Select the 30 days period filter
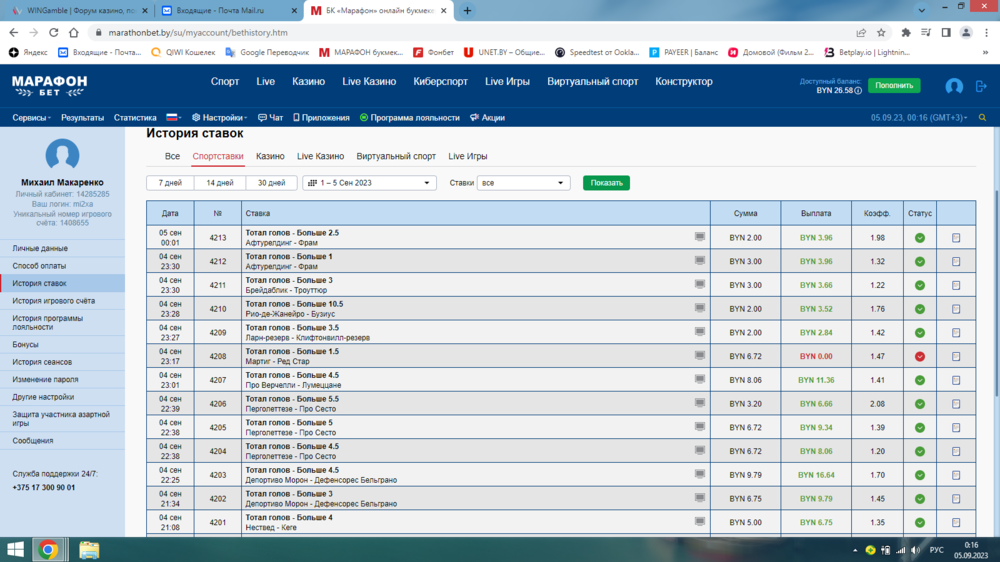1000x562 pixels. click(271, 183)
